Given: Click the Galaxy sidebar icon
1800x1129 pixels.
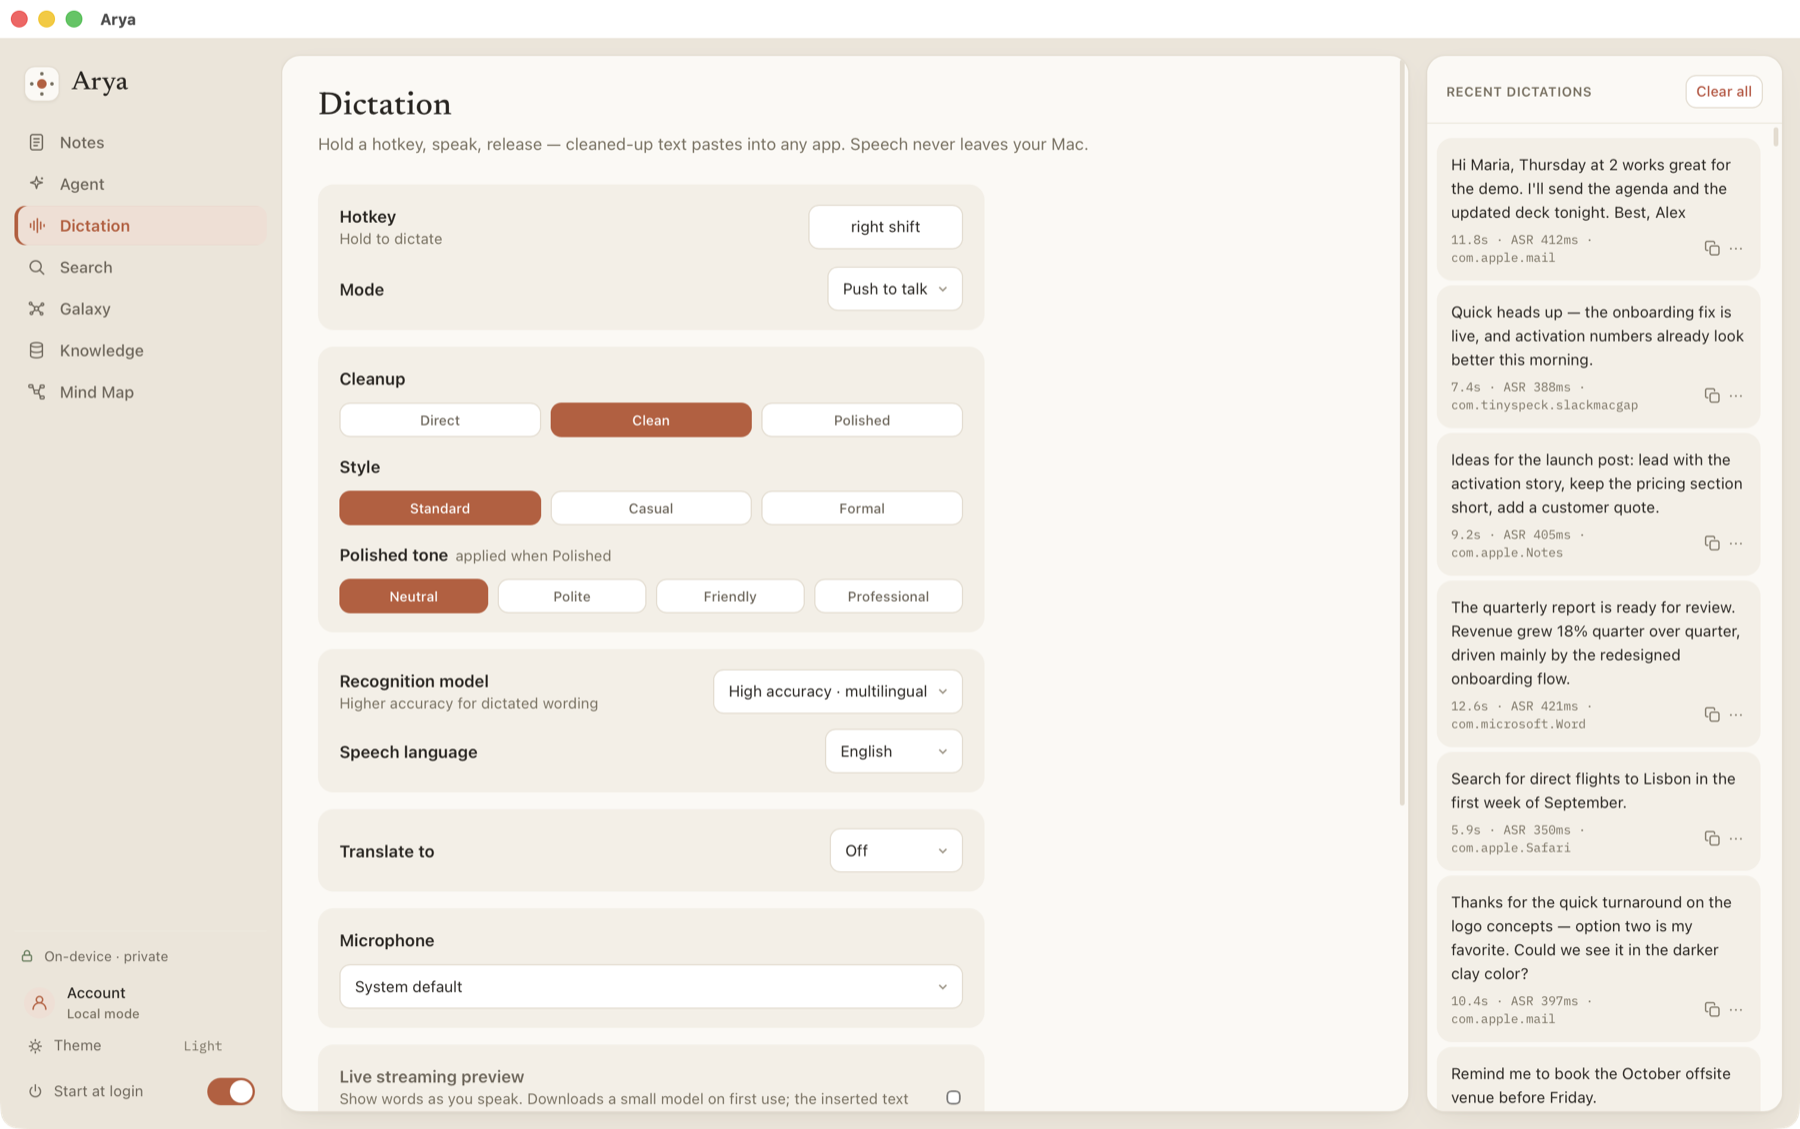Looking at the screenshot, I should (37, 309).
